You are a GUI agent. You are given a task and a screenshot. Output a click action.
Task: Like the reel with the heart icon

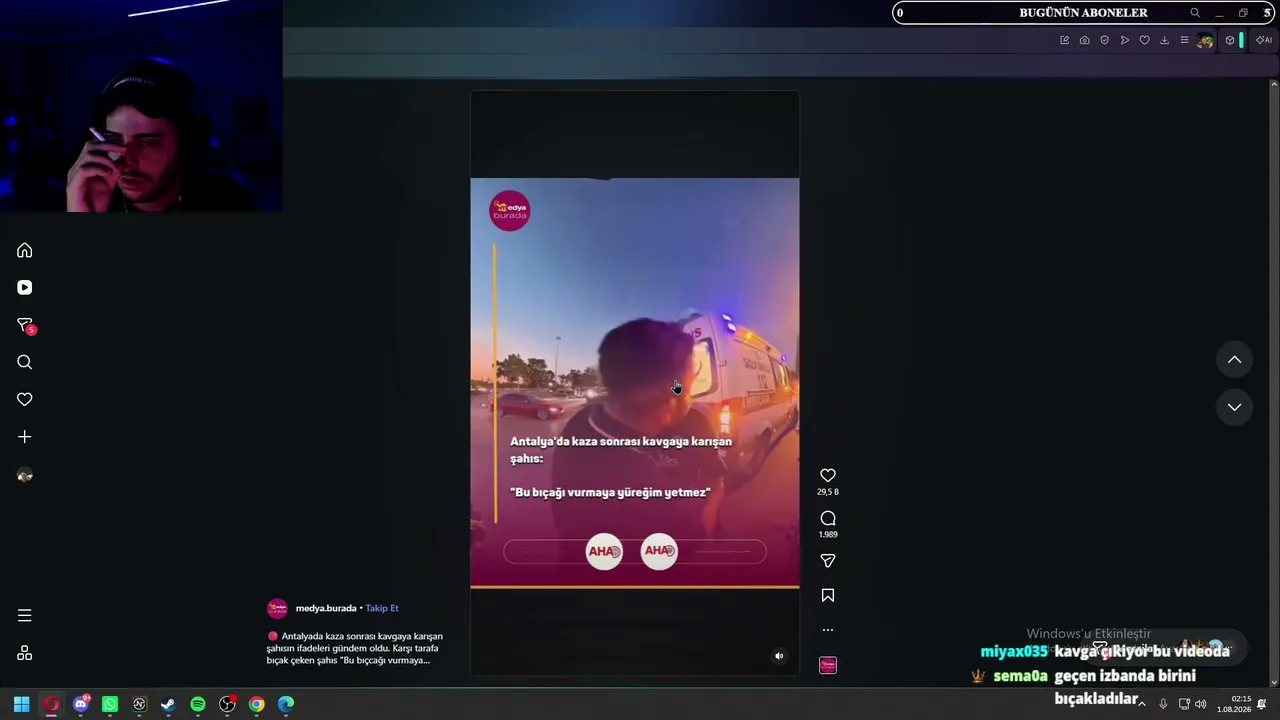(828, 475)
